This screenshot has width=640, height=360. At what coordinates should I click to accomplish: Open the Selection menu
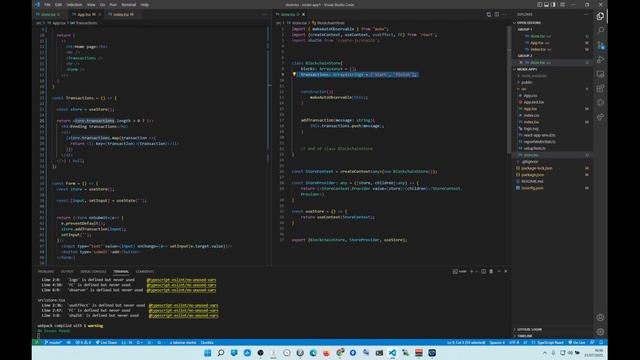point(74,4)
